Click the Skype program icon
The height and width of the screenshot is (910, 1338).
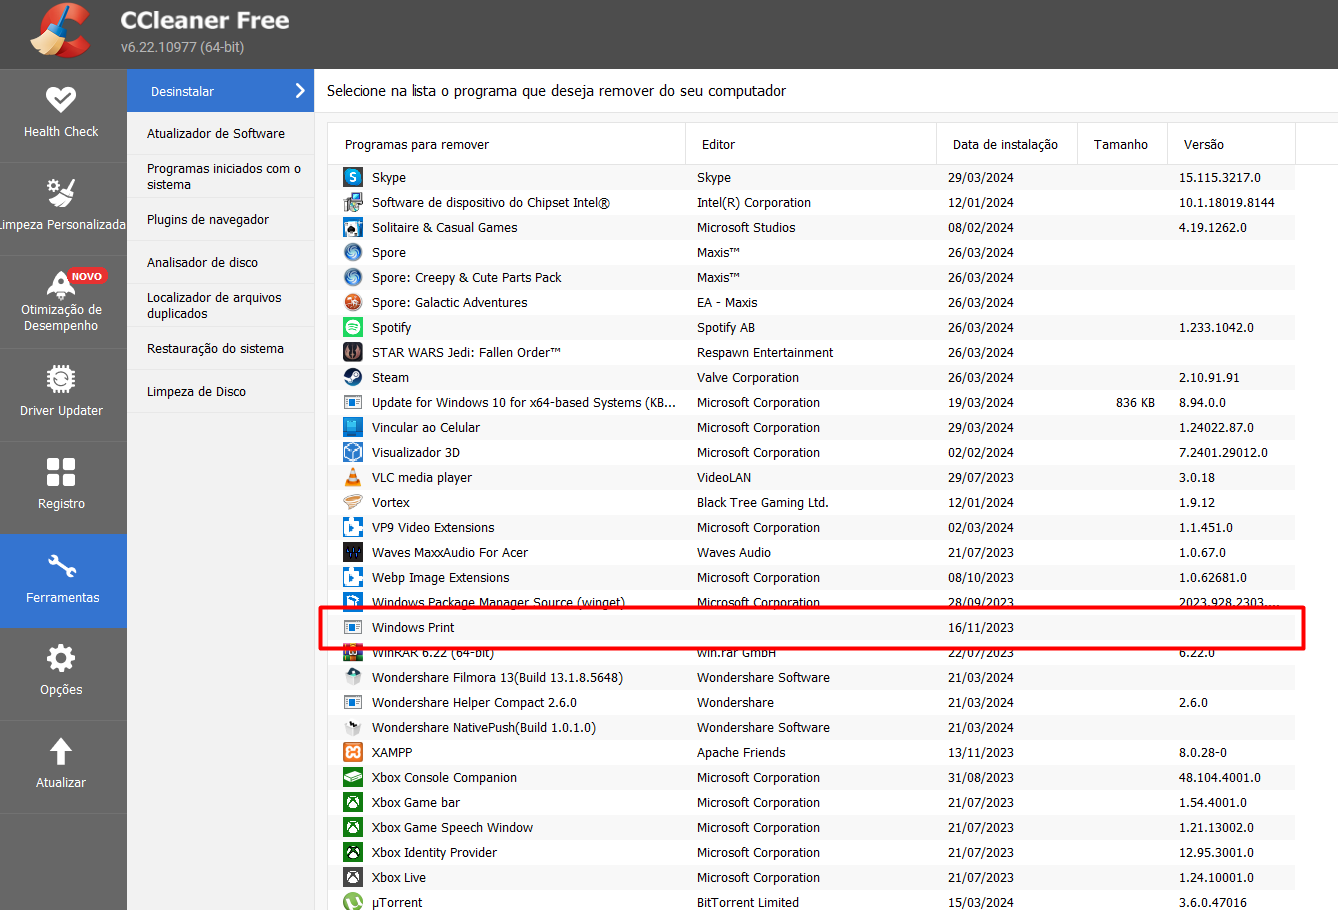point(353,177)
